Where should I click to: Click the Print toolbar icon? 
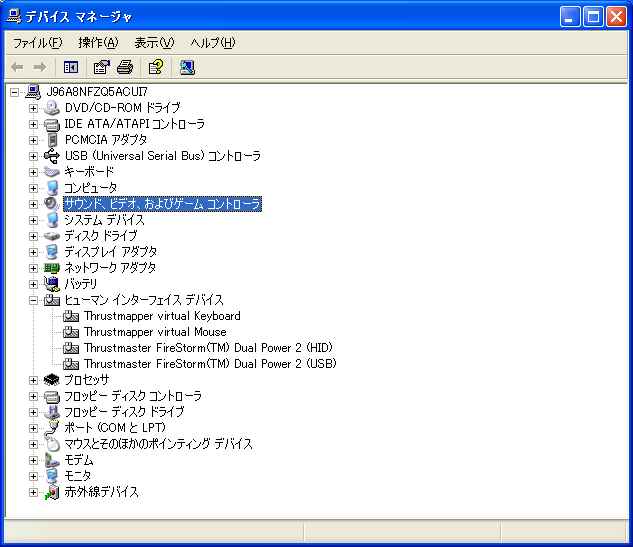(125, 67)
